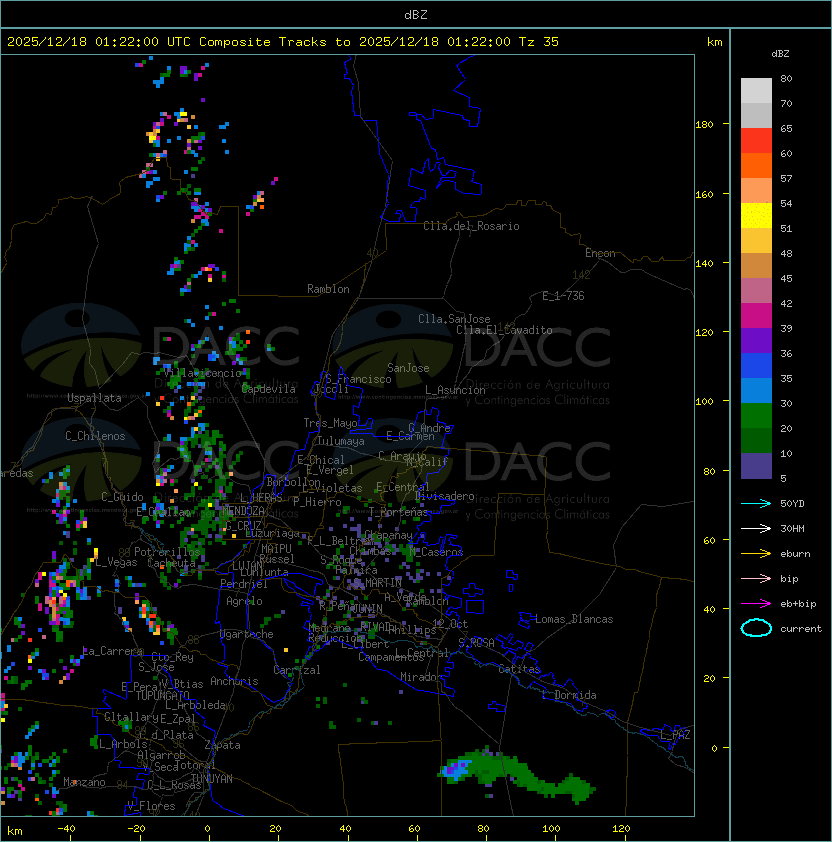The image size is (832, 842).
Task: Click the 'Carrizal' map label
Action: [296, 670]
